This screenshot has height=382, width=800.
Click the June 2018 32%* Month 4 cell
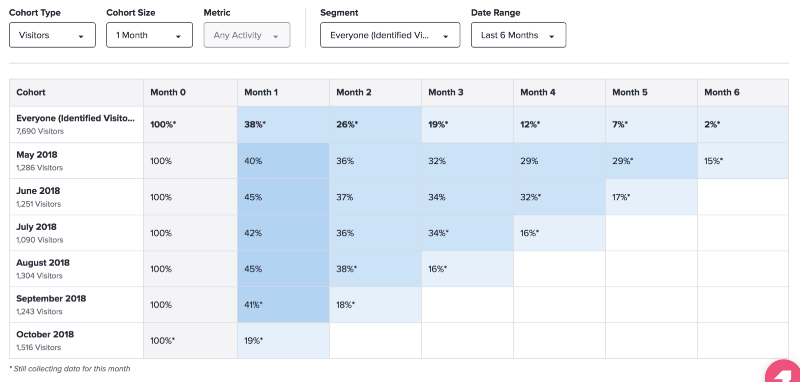point(560,197)
